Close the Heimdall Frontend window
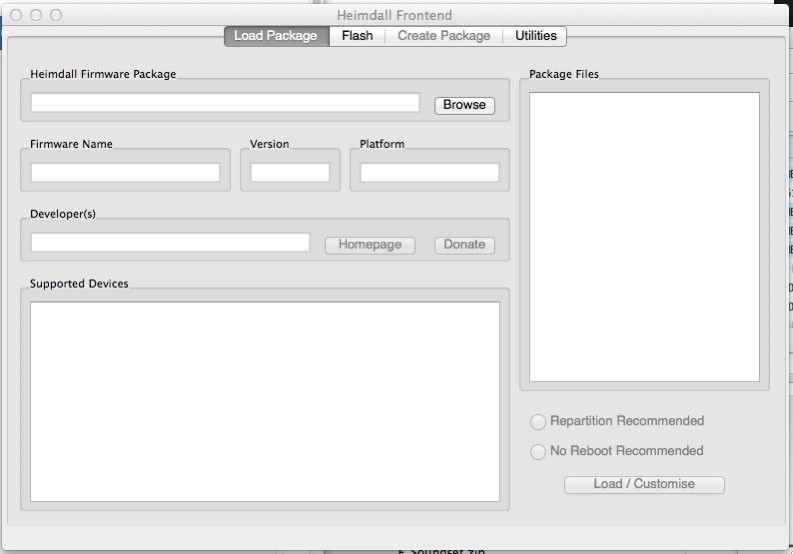793x554 pixels. [x=16, y=15]
